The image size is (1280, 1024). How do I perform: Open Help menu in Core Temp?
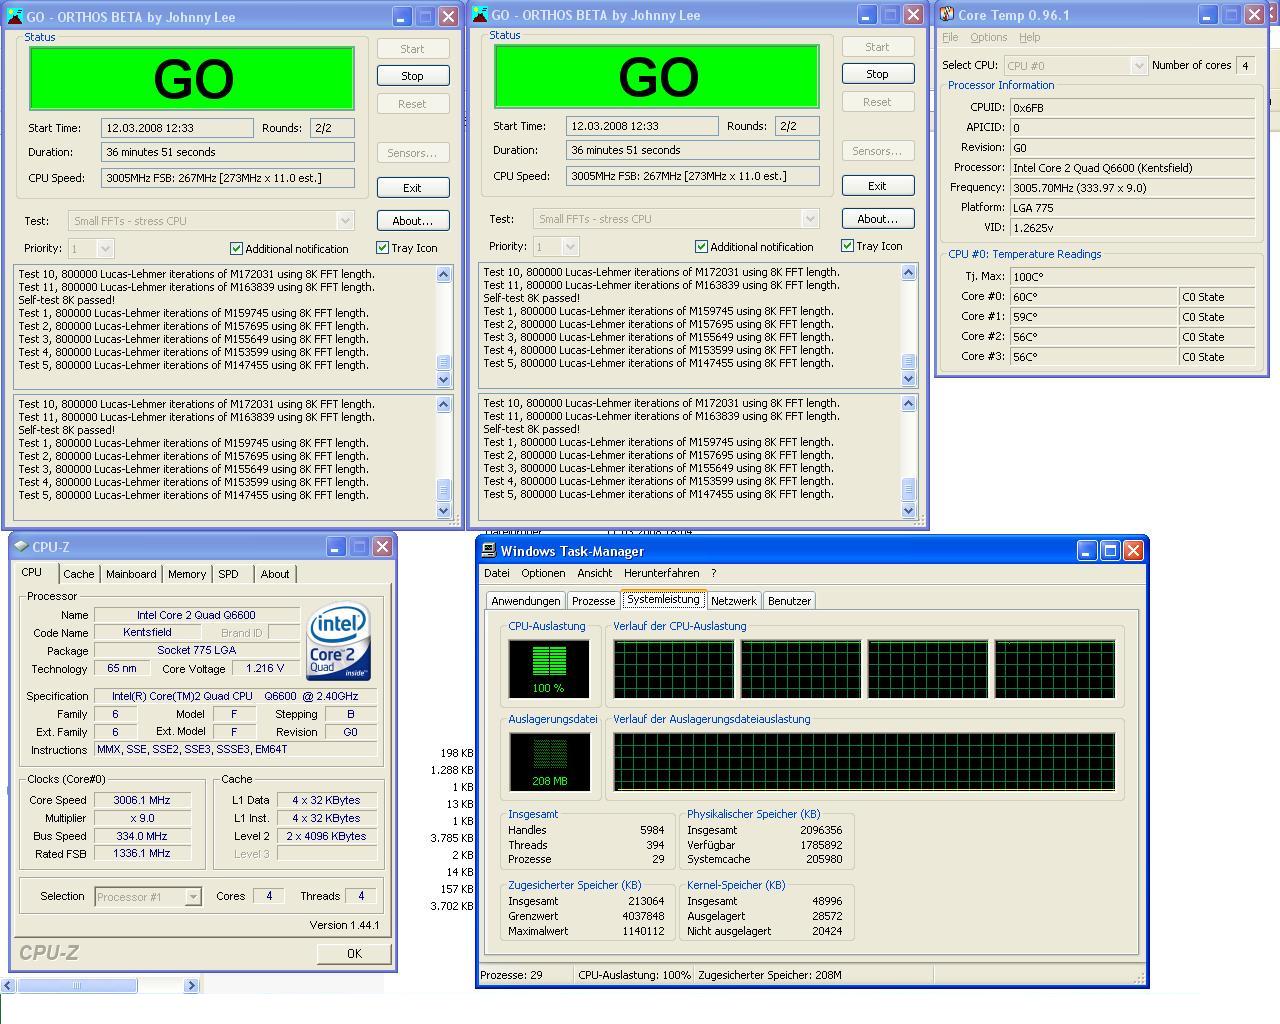(x=1030, y=38)
